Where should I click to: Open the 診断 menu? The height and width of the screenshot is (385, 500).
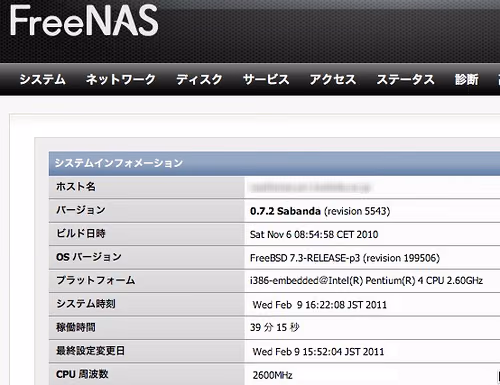pyautogui.click(x=467, y=79)
